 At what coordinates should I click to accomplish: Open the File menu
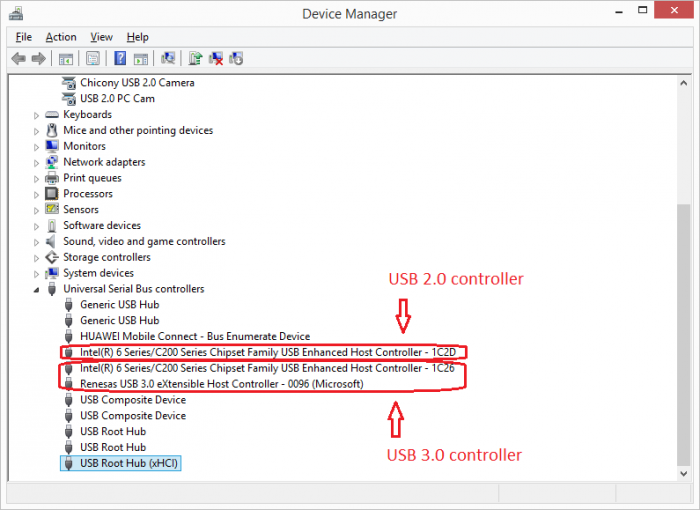24,37
